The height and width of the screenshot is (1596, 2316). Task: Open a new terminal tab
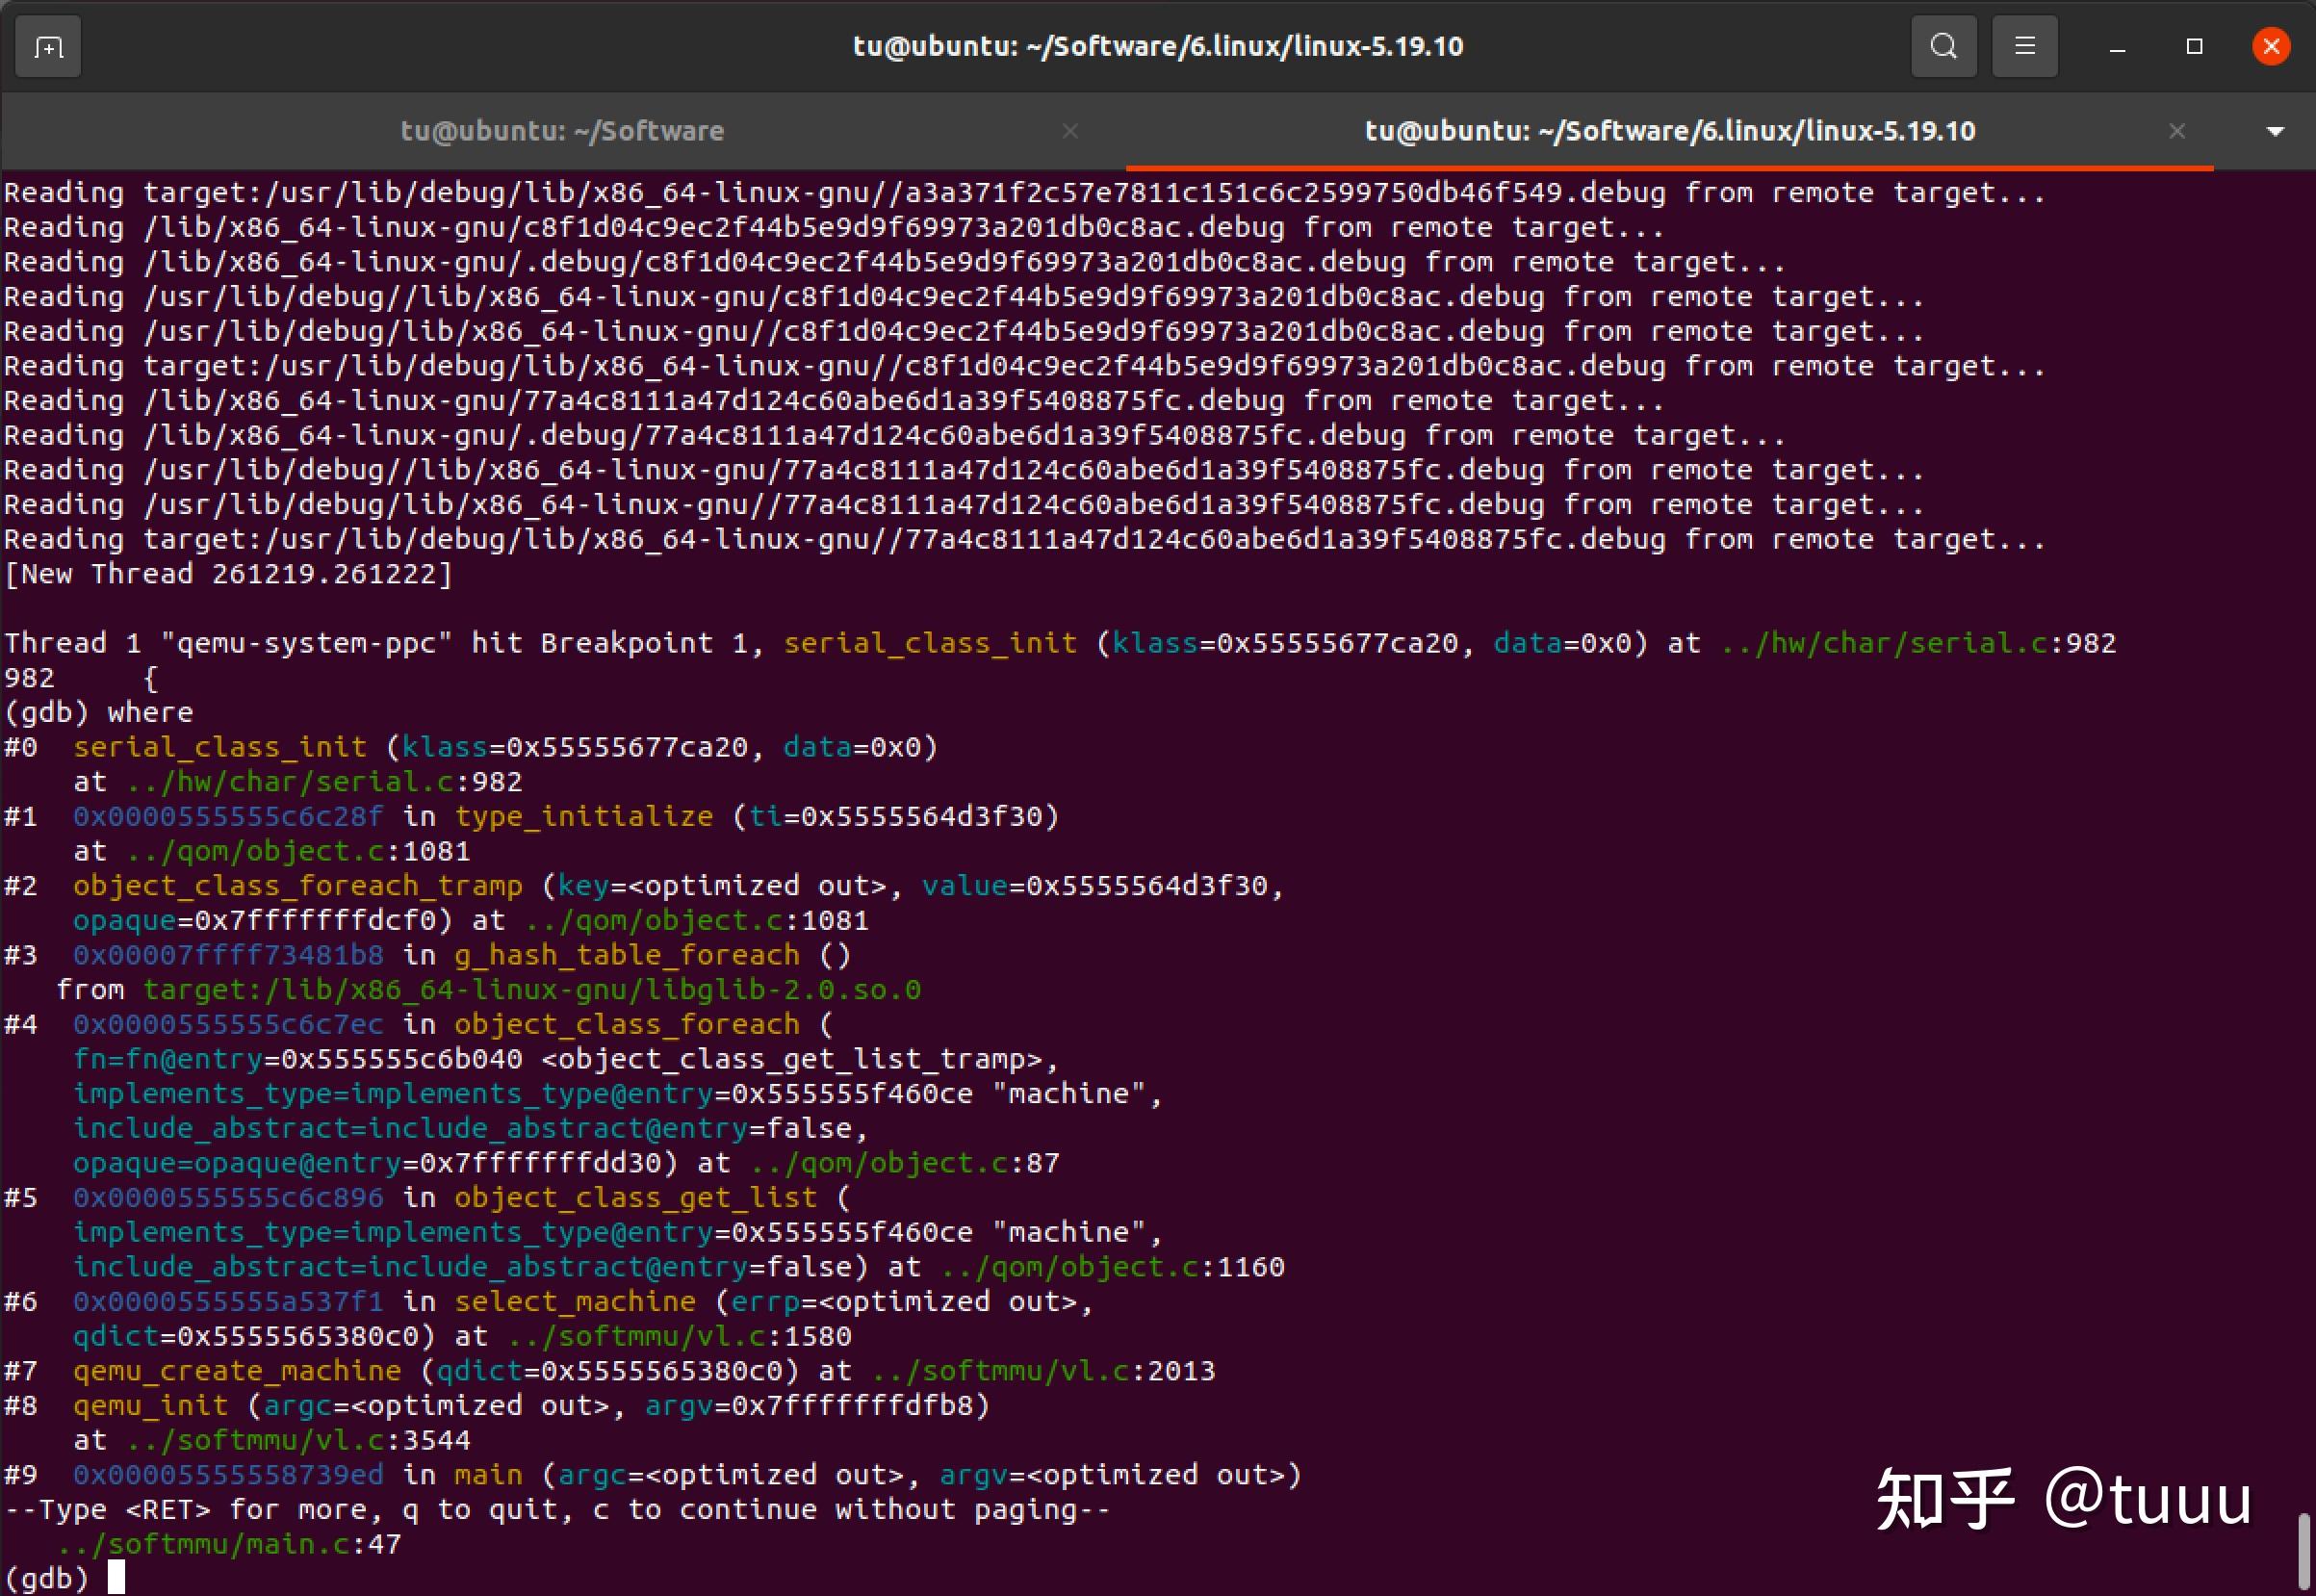(48, 47)
